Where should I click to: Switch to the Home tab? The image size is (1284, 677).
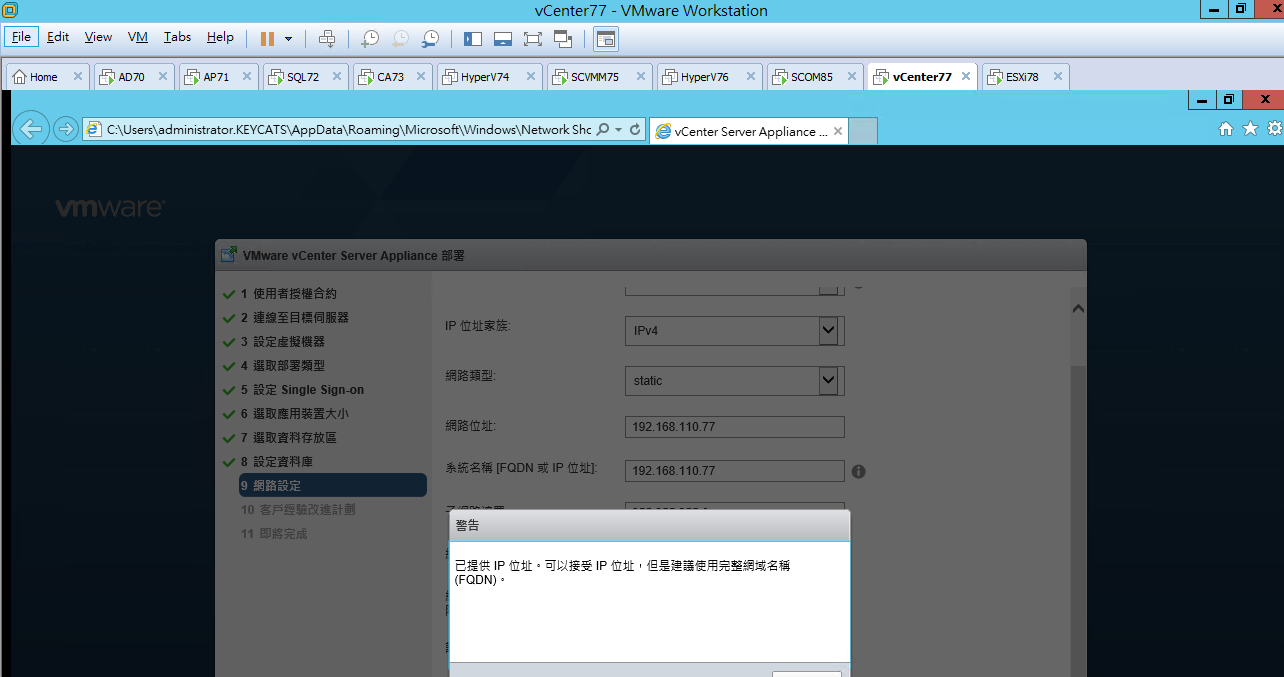(48, 77)
